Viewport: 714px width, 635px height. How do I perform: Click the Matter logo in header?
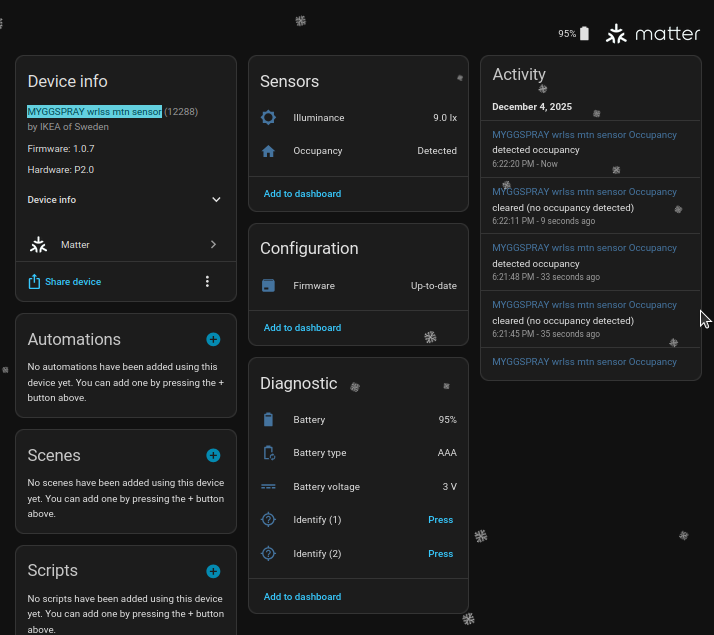[654, 34]
